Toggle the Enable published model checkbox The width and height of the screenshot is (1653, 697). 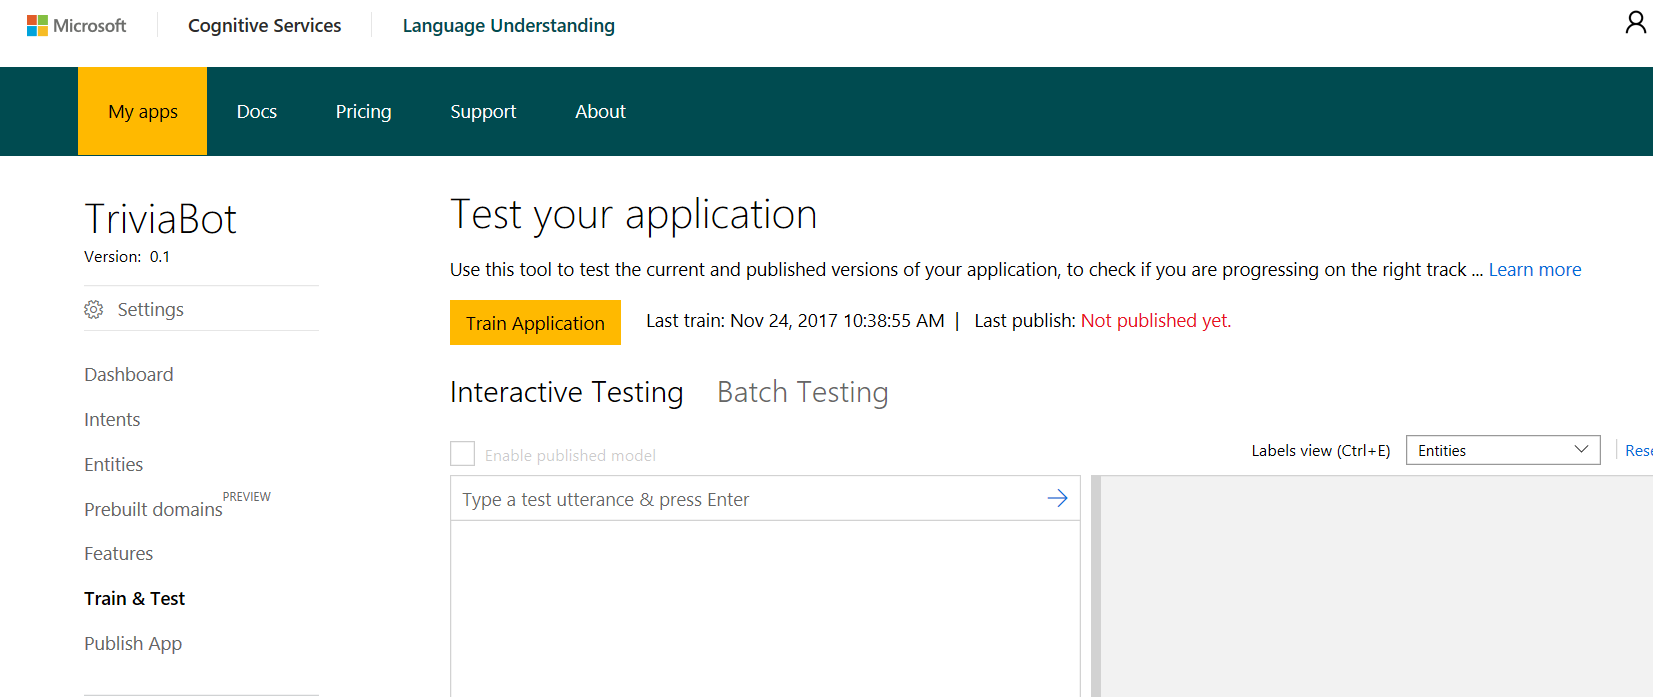pos(462,454)
